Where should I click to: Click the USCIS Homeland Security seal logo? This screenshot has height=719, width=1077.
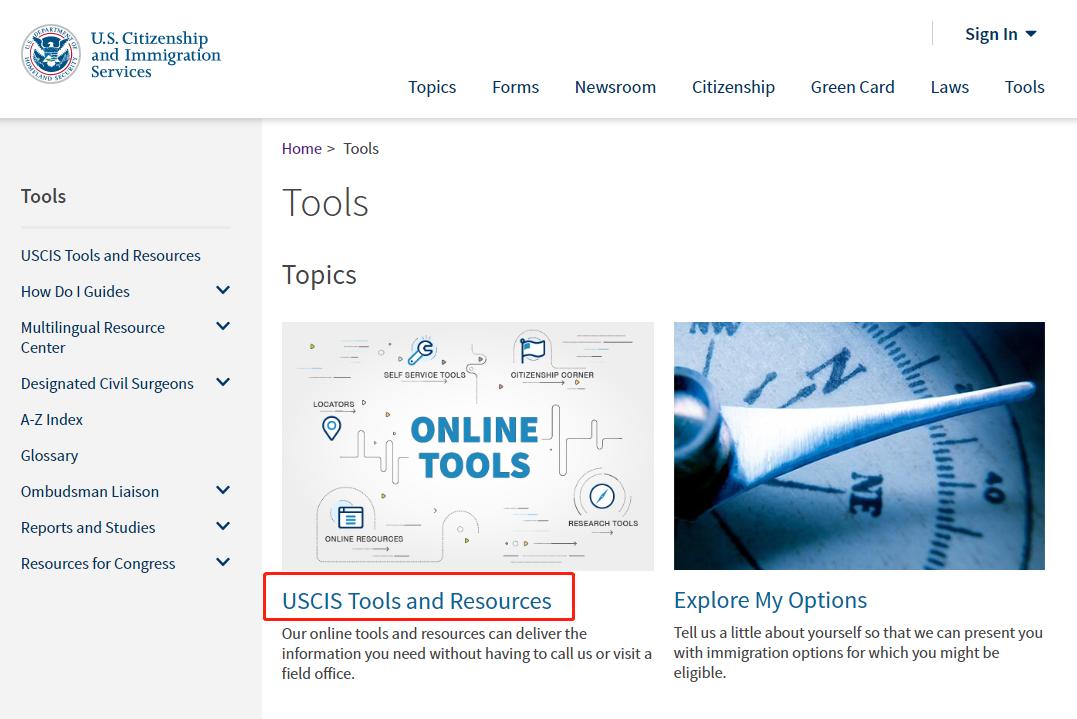click(51, 55)
